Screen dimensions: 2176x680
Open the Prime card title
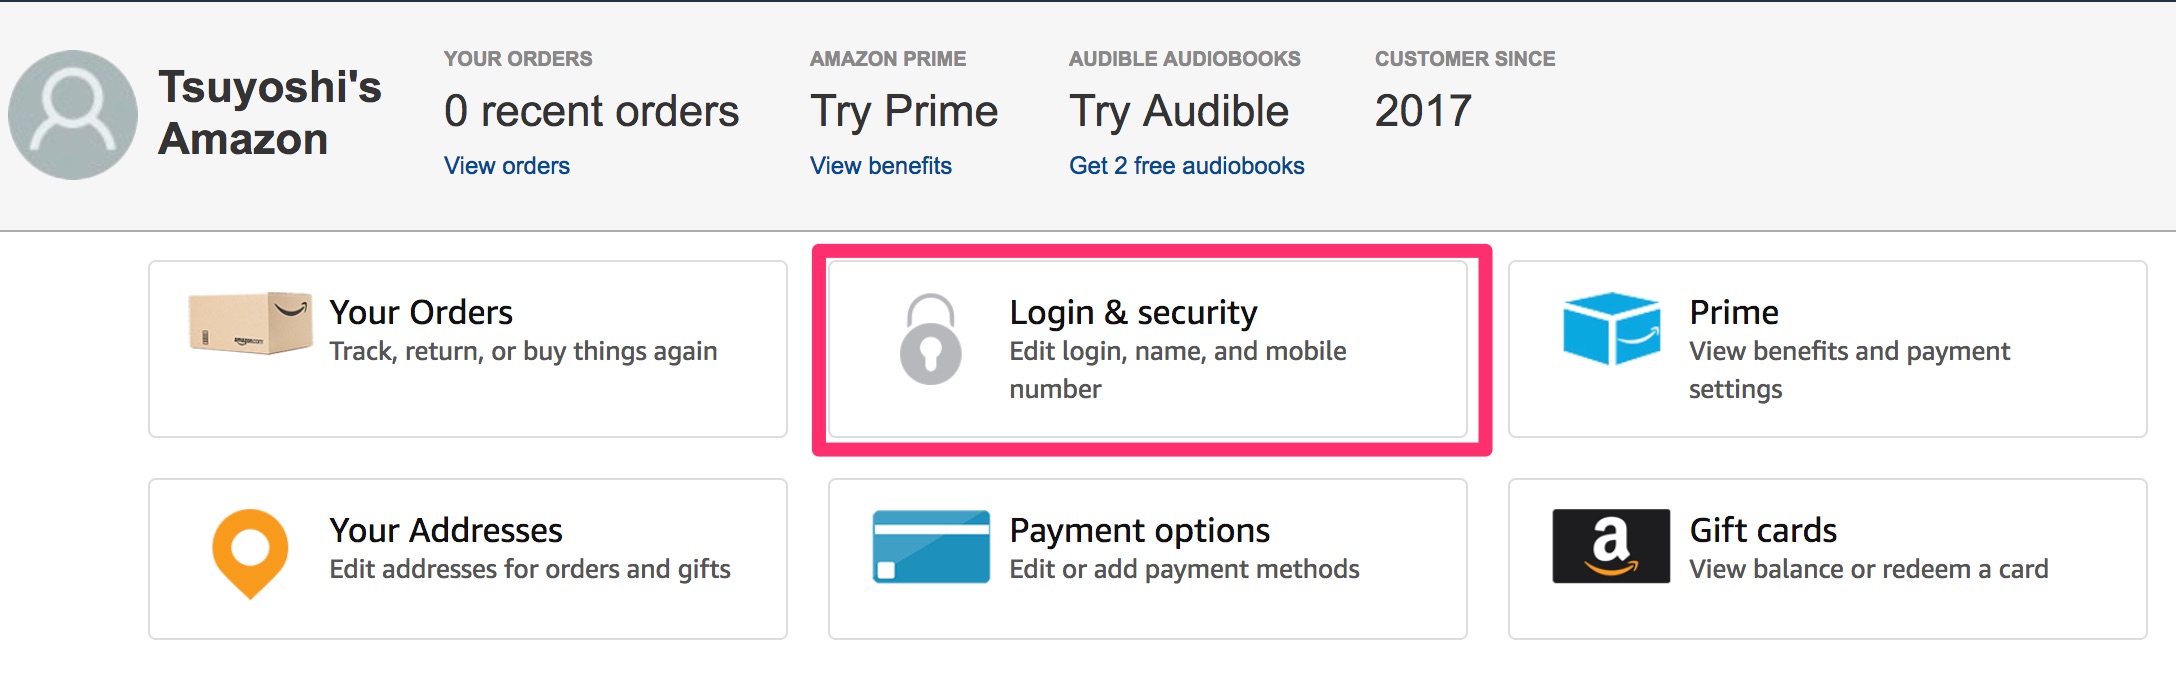pyautogui.click(x=1734, y=312)
